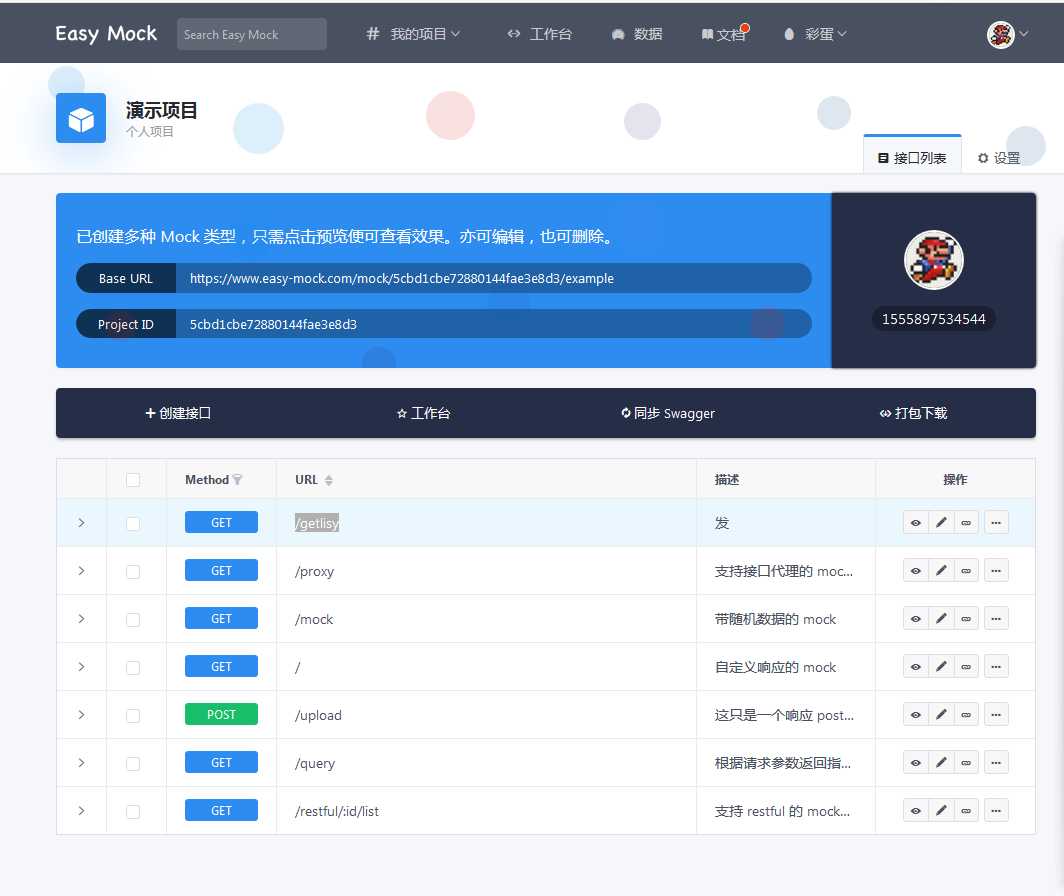Check the box for /proxy row
Image resolution: width=1064 pixels, height=896 pixels.
coord(133,572)
